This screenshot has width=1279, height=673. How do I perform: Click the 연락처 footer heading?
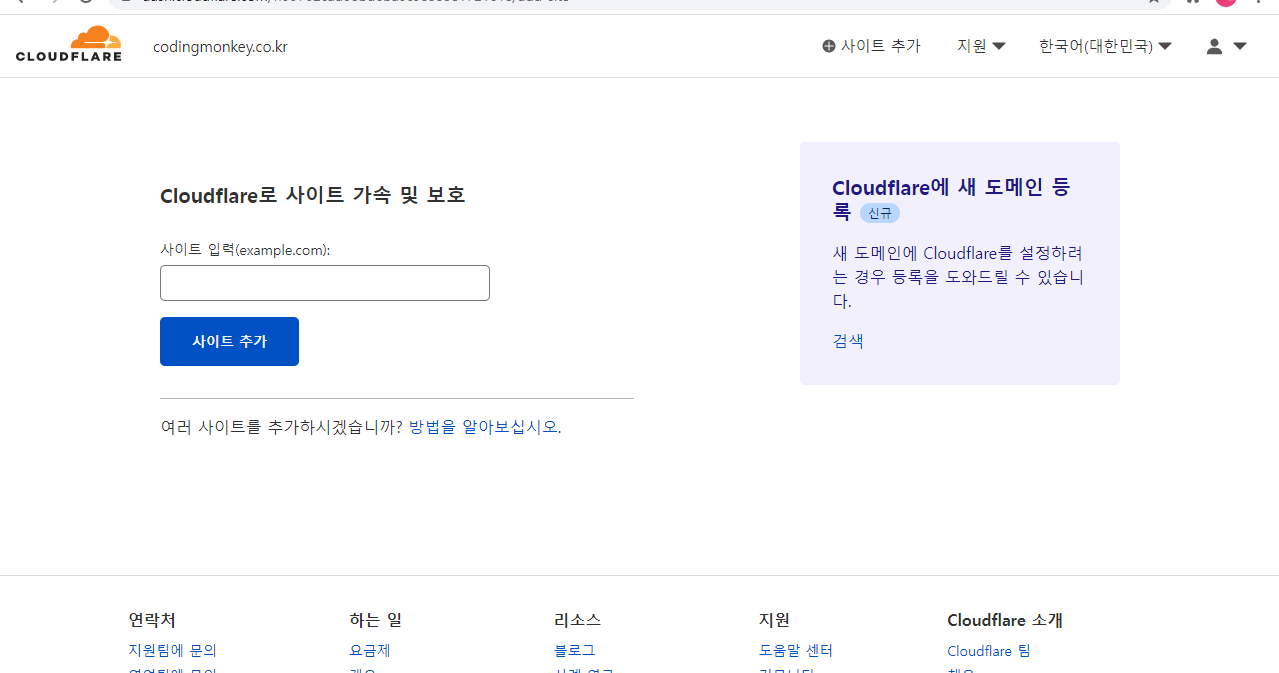click(152, 620)
